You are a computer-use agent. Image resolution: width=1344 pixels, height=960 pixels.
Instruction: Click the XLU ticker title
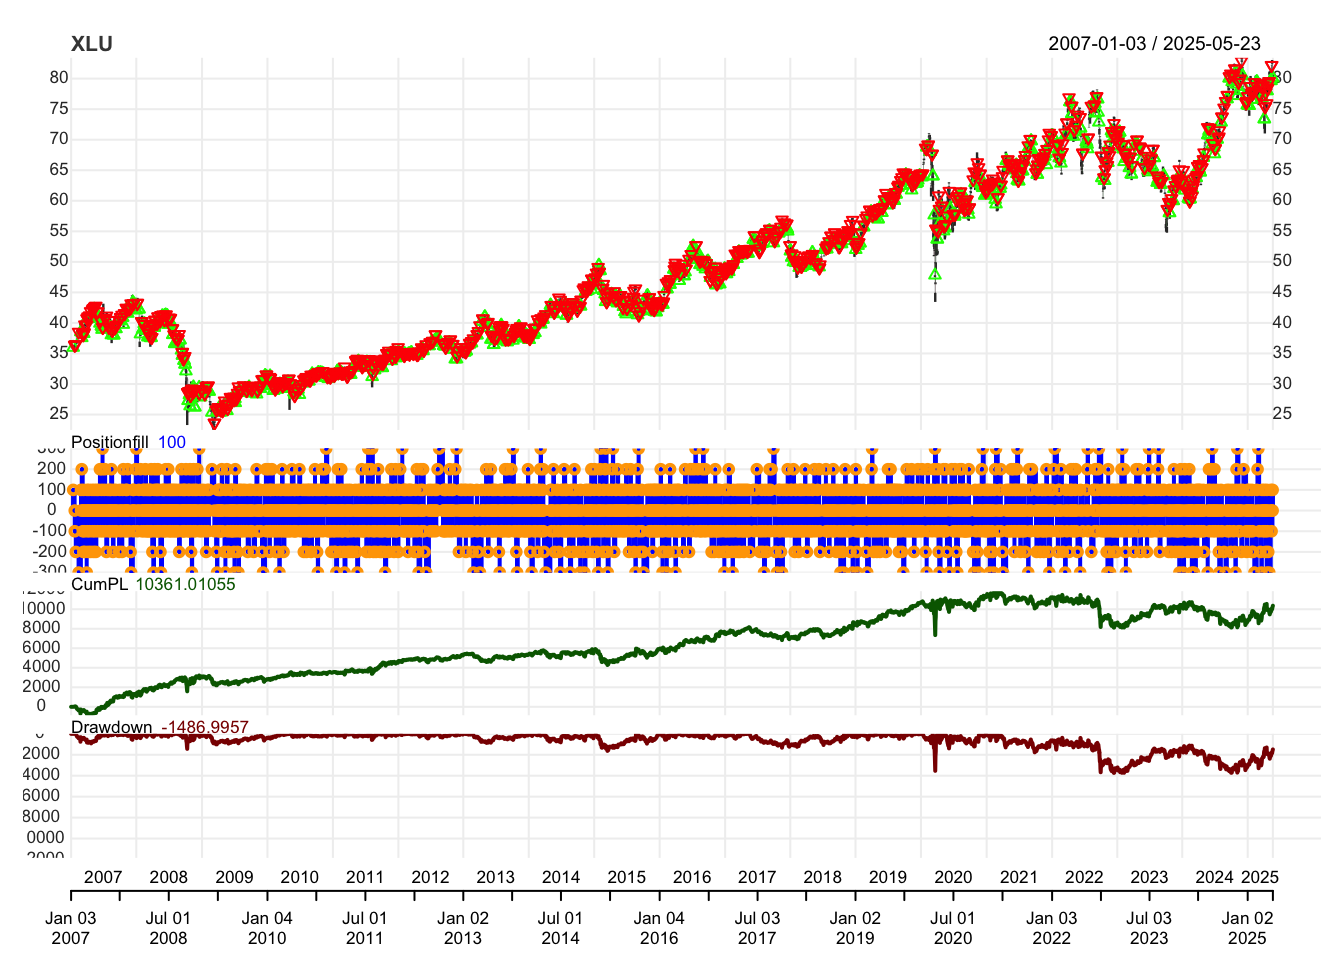click(x=92, y=44)
